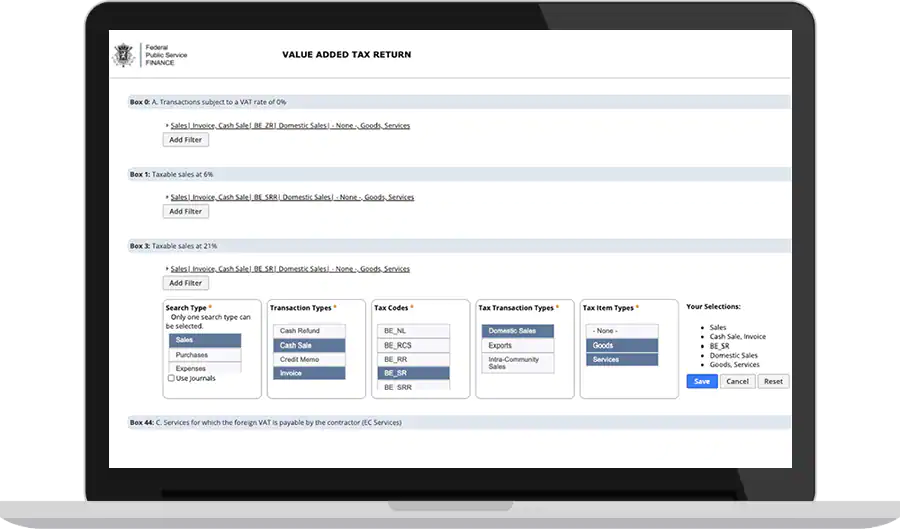Click Add Filter under Box 0
The height and width of the screenshot is (529, 900).
[x=185, y=139]
